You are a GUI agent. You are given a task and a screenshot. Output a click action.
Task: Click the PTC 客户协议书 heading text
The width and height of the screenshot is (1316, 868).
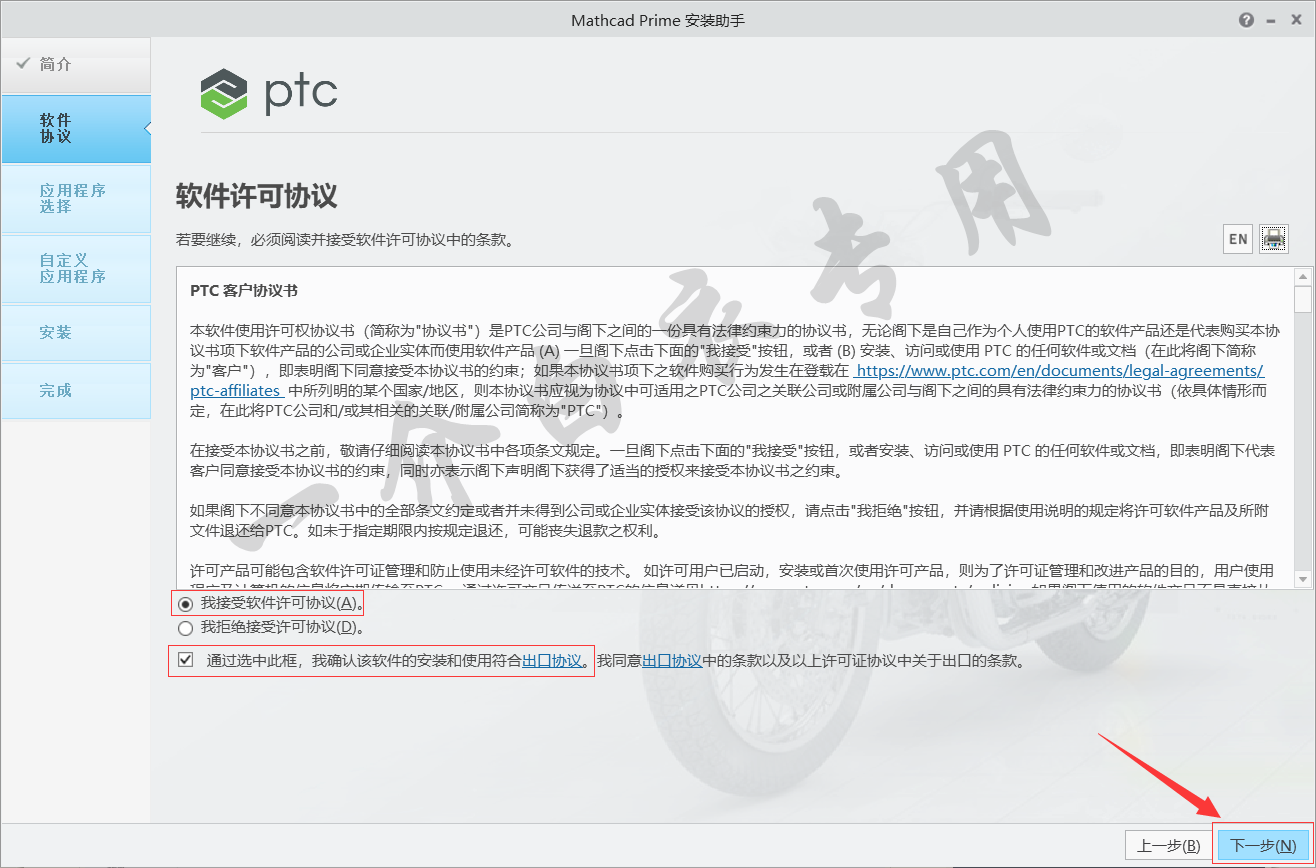[x=244, y=291]
